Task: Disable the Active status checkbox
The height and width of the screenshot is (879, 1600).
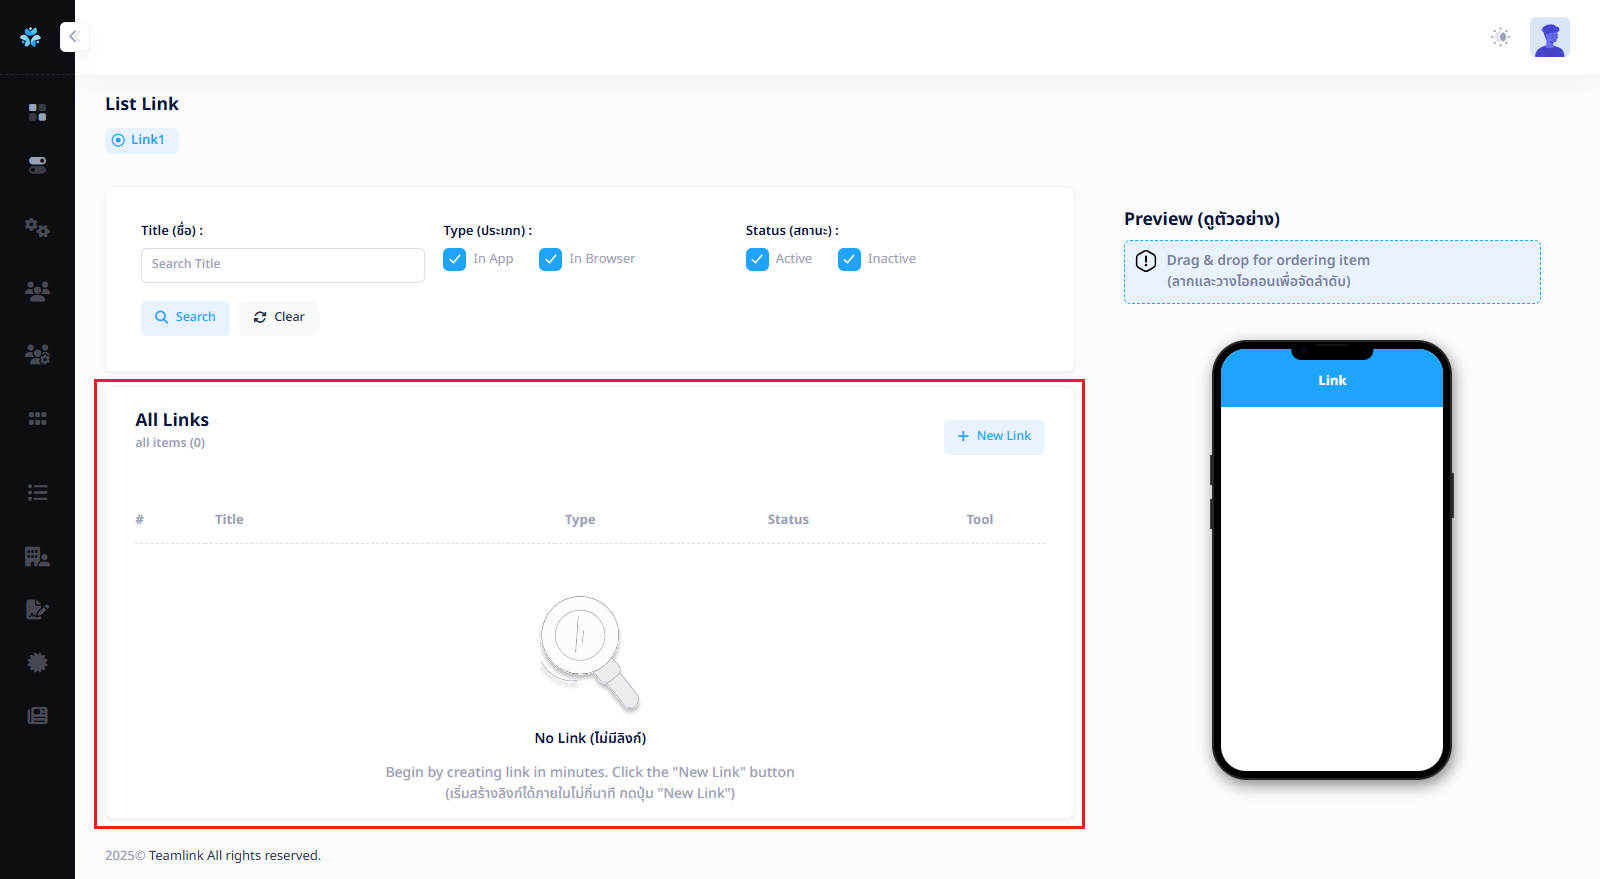Action: [x=757, y=260]
